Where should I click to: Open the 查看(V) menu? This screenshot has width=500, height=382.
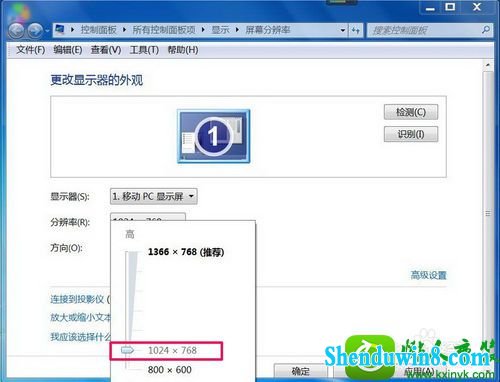pyautogui.click(x=106, y=50)
